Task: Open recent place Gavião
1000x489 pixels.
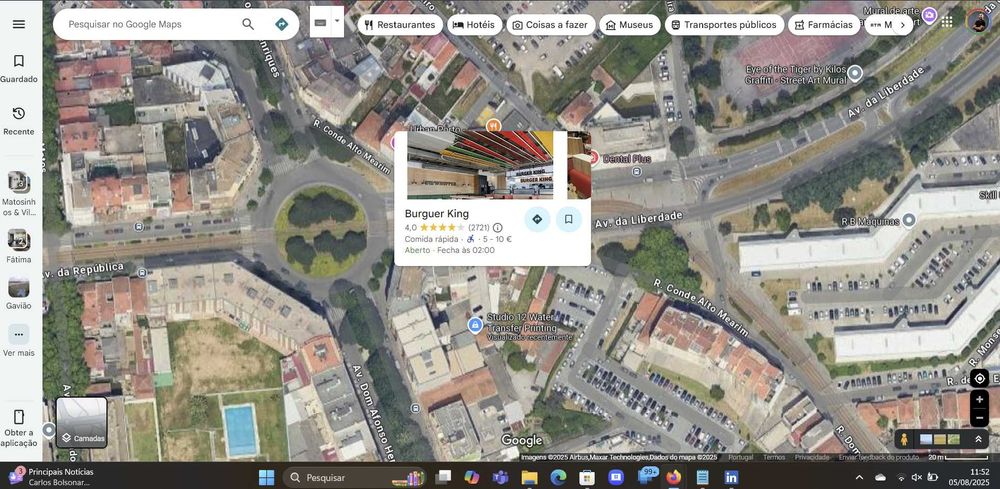Action: [x=19, y=293]
